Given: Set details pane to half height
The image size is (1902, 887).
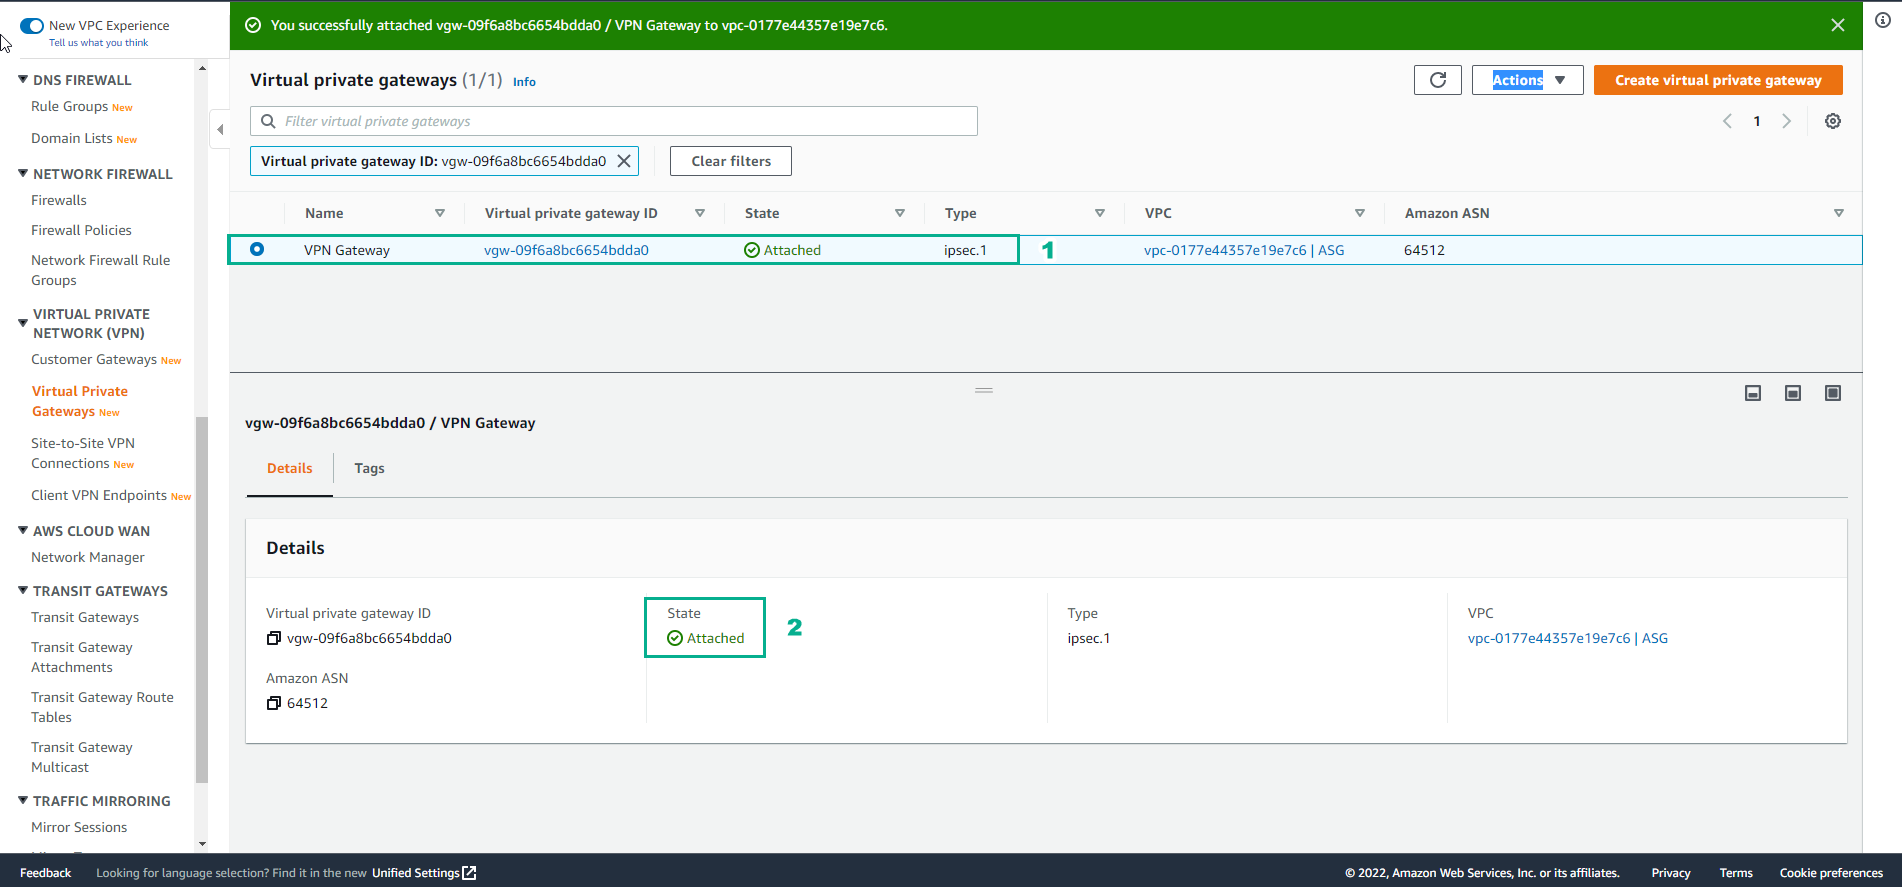Looking at the screenshot, I should click(1793, 393).
